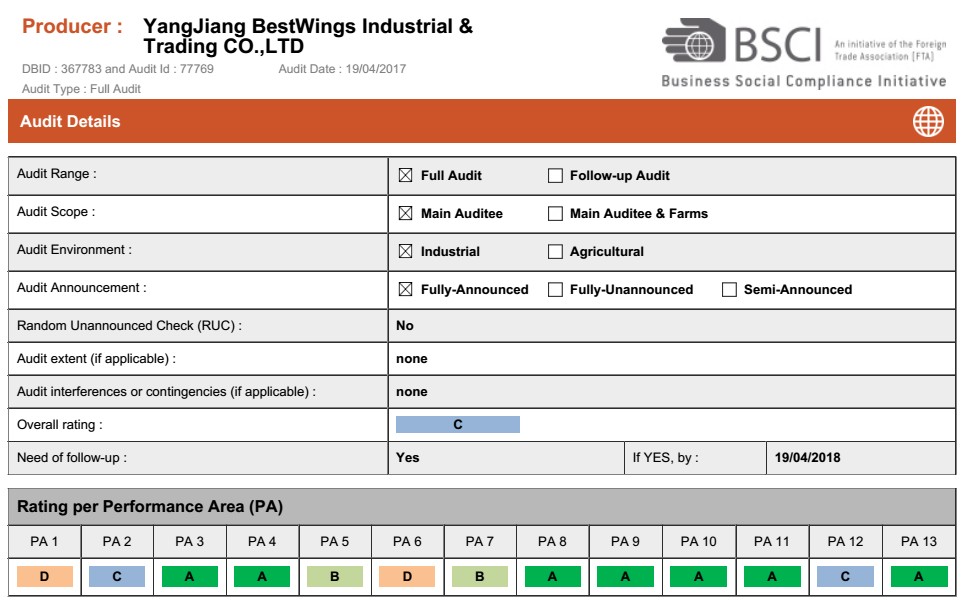Enable the Fully-Unannounced checkbox

(555, 290)
